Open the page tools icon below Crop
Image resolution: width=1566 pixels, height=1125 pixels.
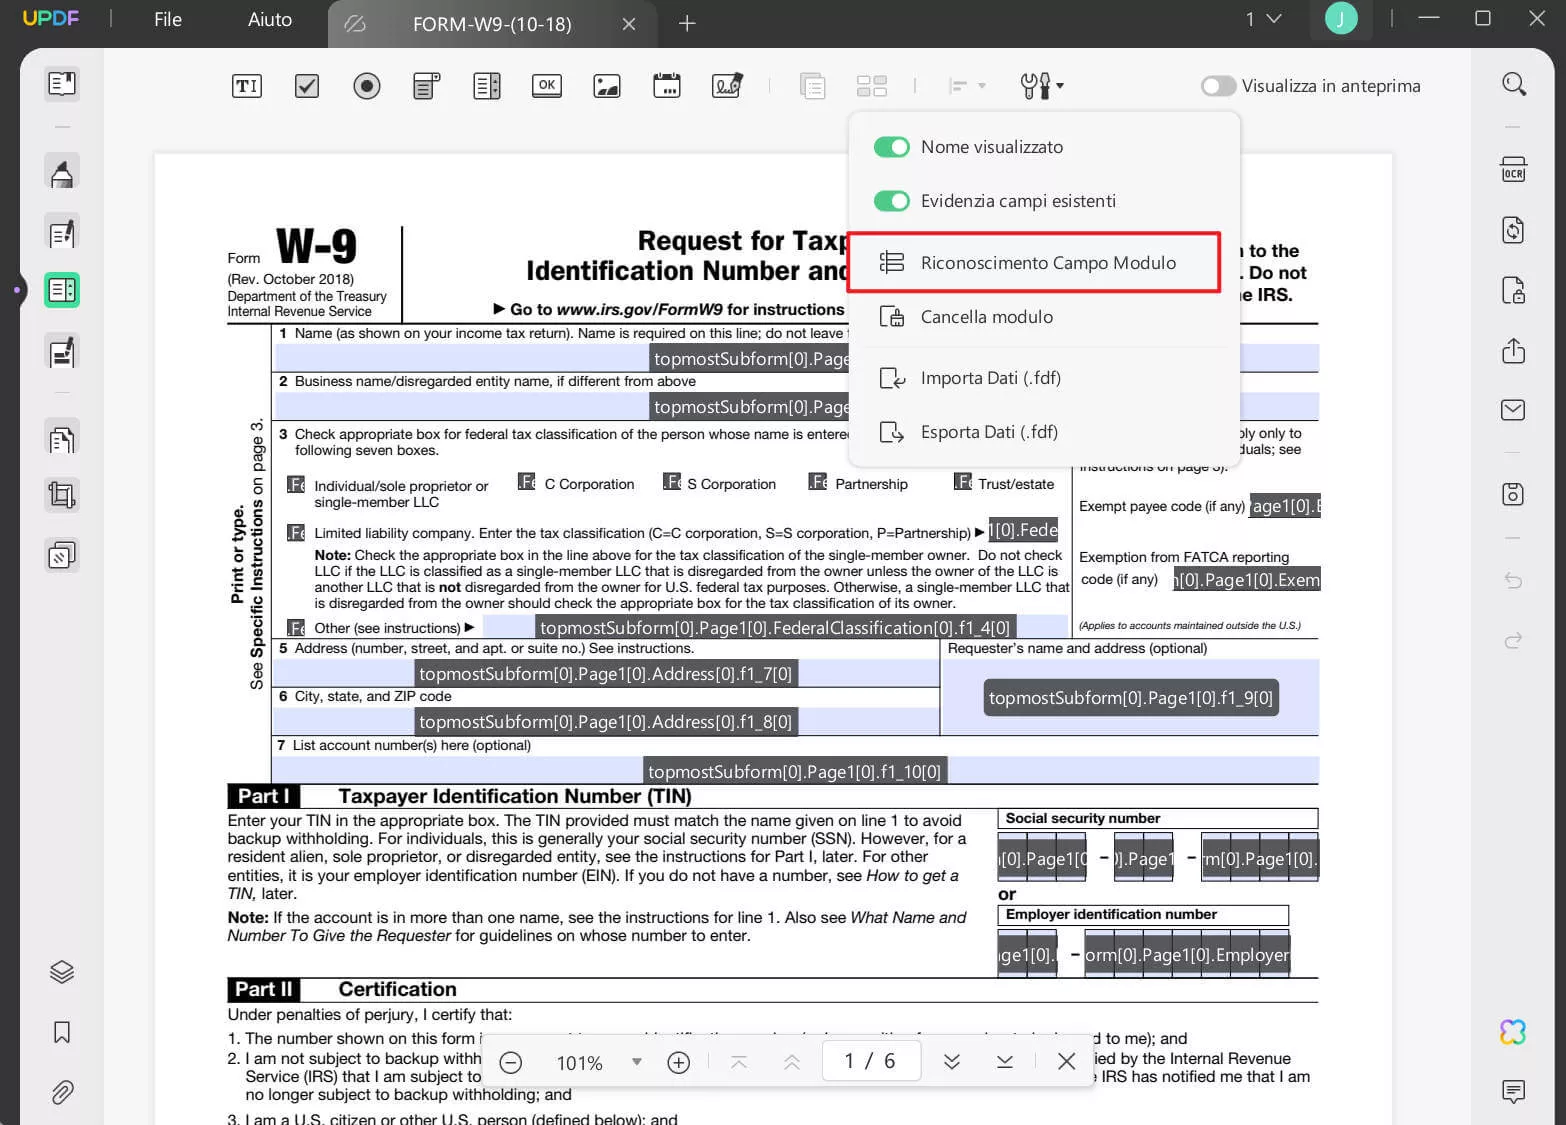(x=62, y=555)
